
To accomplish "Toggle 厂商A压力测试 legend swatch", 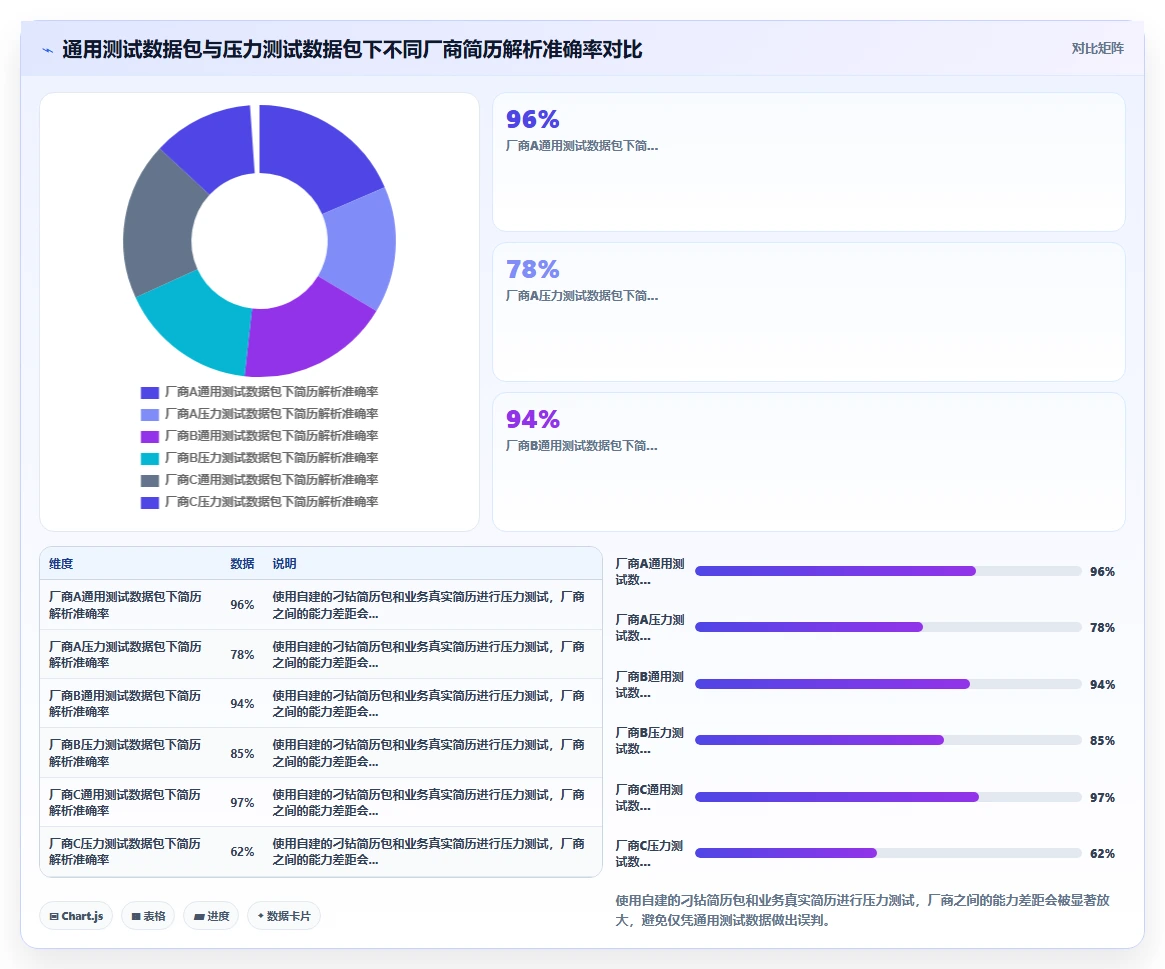I will [149, 415].
